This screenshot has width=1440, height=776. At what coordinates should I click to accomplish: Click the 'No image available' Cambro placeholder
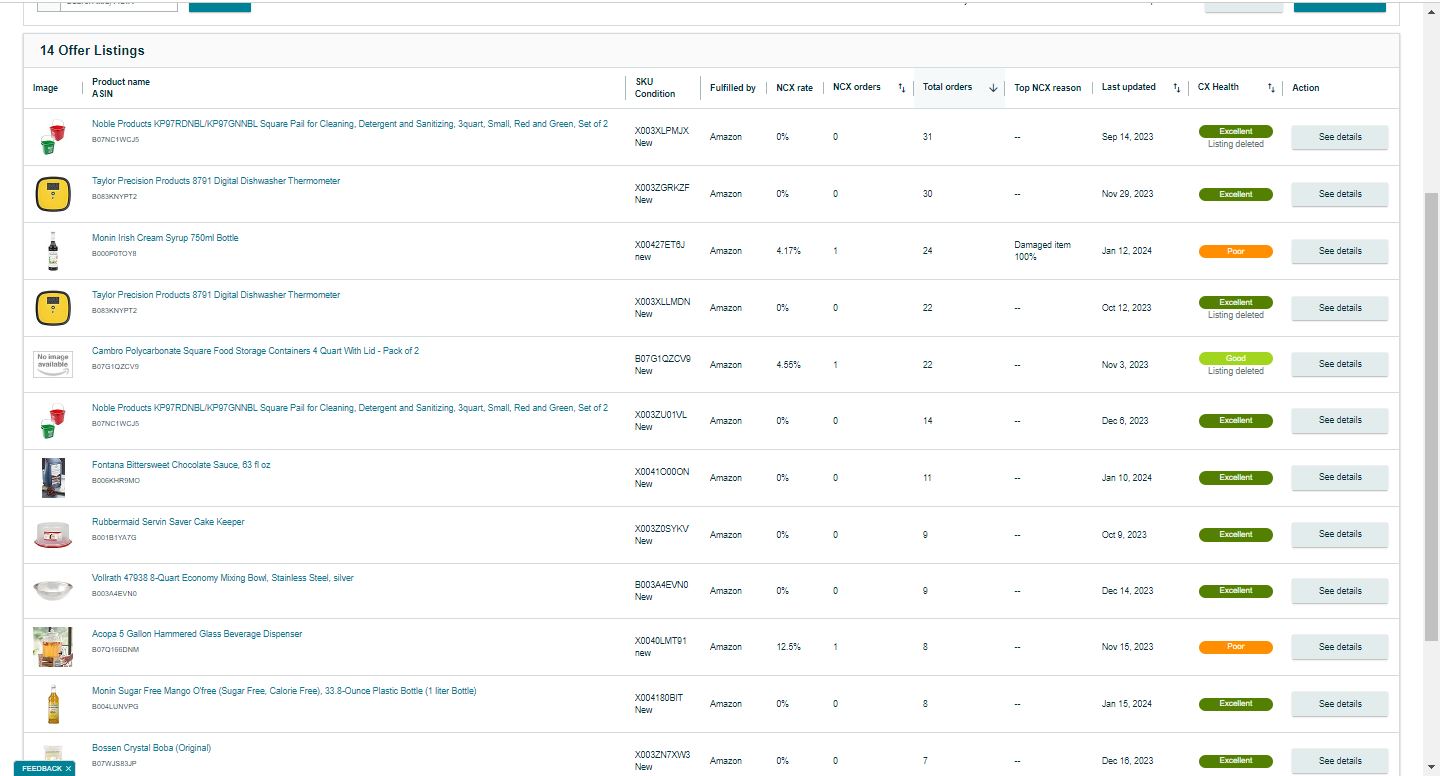tap(52, 364)
